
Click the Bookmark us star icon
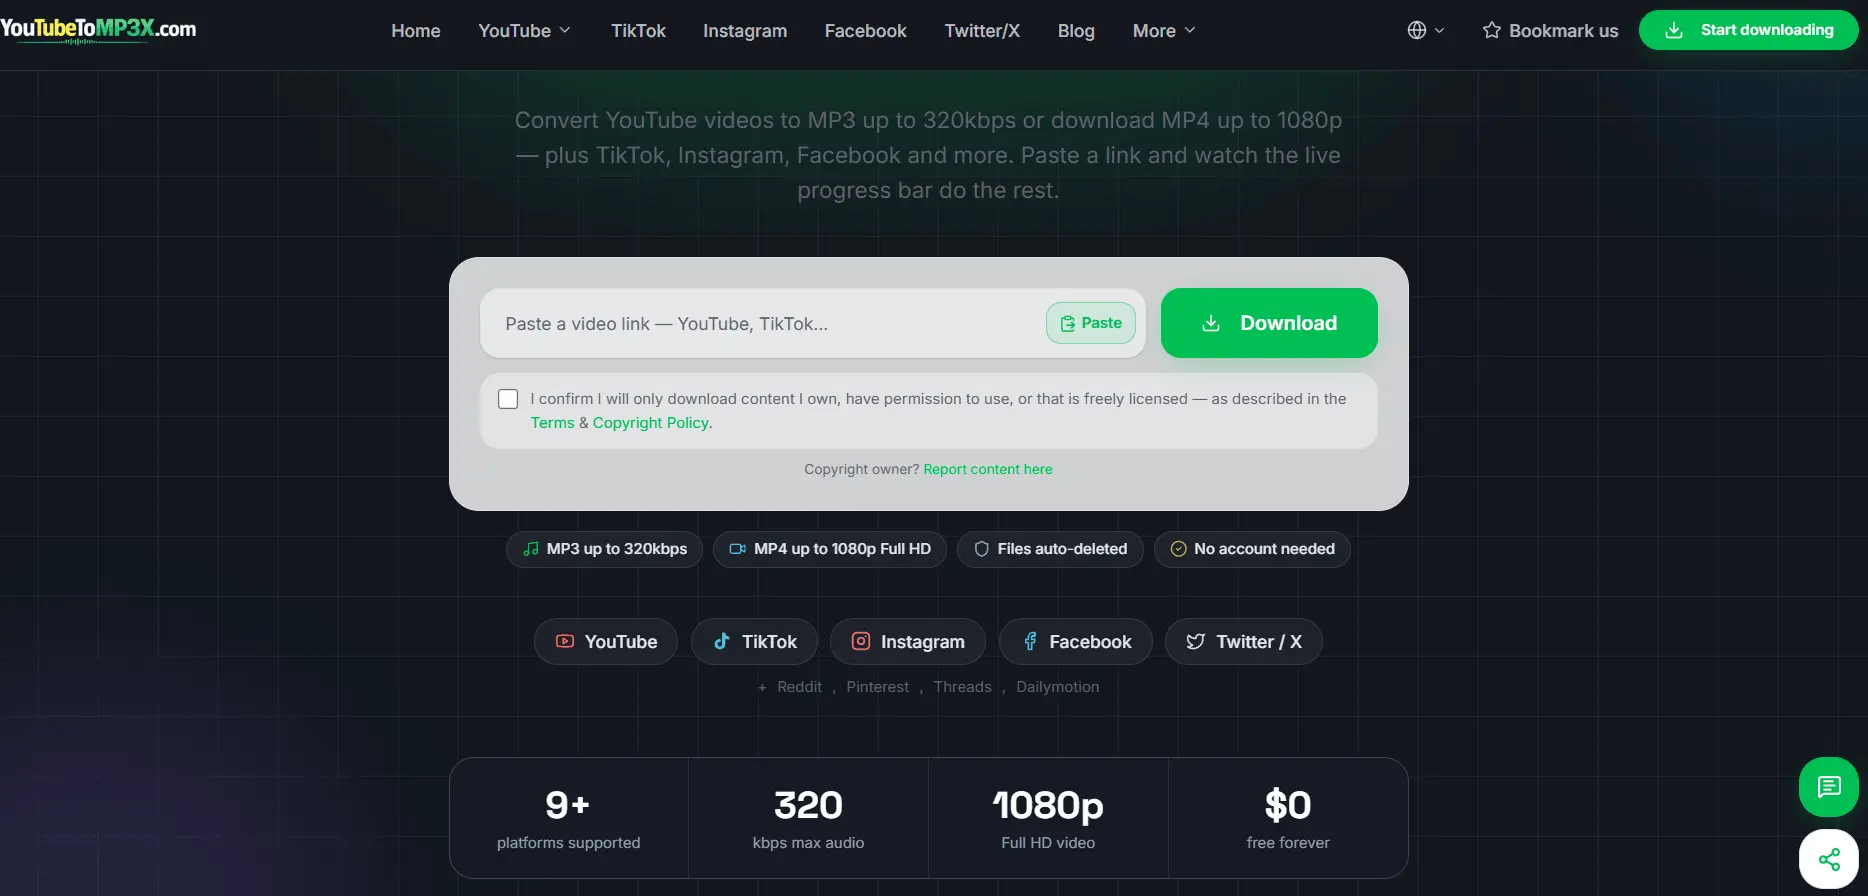pyautogui.click(x=1492, y=30)
